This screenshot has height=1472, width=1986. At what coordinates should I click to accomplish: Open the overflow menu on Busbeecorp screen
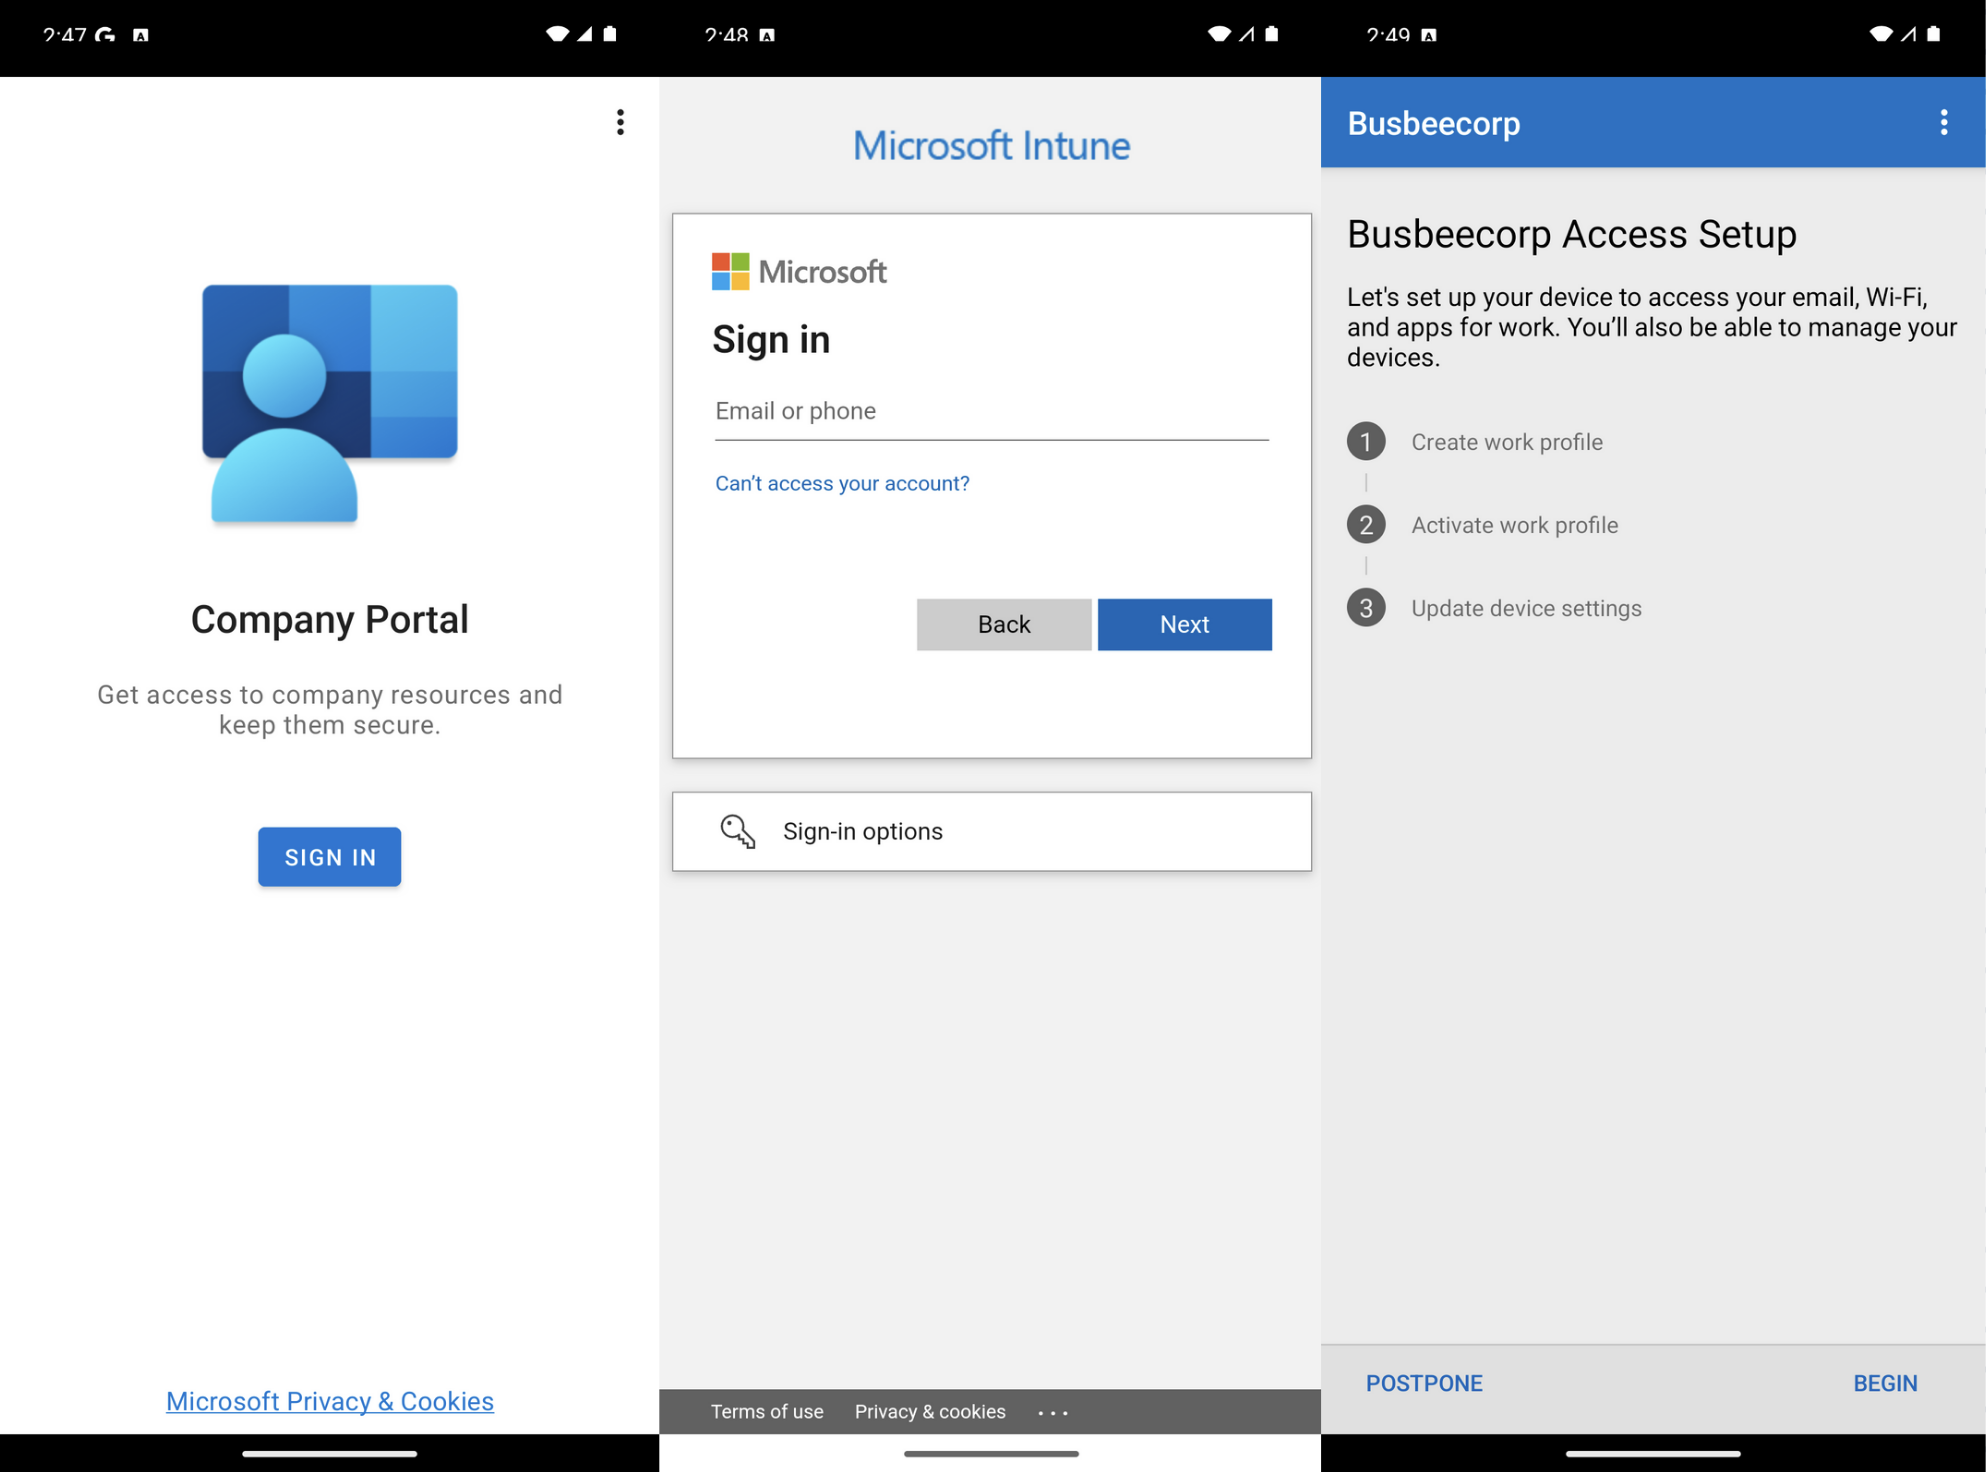coord(1943,122)
